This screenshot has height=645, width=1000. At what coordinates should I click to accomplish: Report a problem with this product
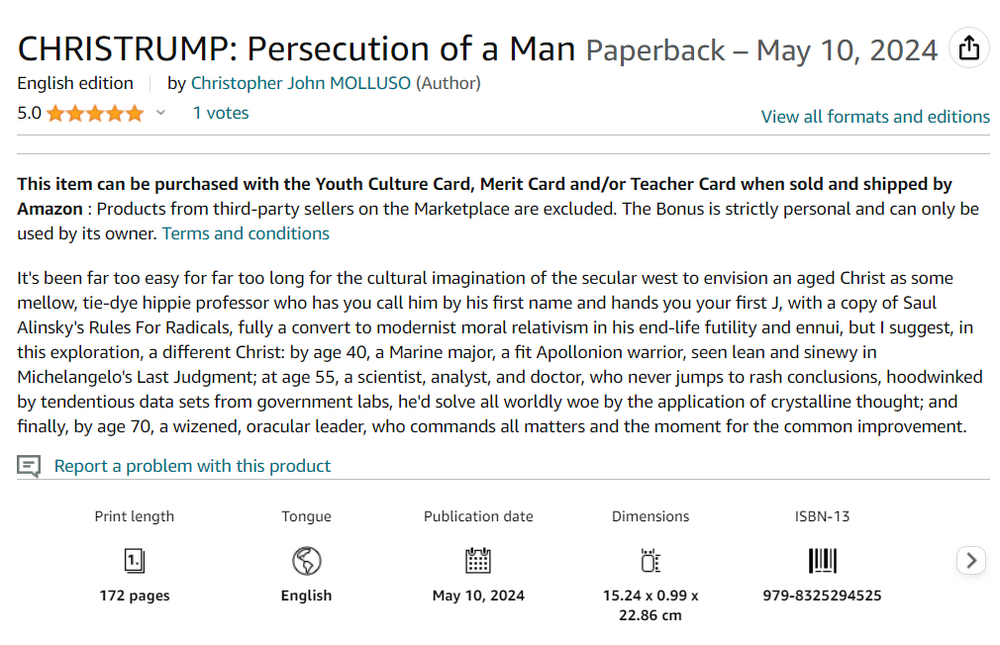[192, 466]
